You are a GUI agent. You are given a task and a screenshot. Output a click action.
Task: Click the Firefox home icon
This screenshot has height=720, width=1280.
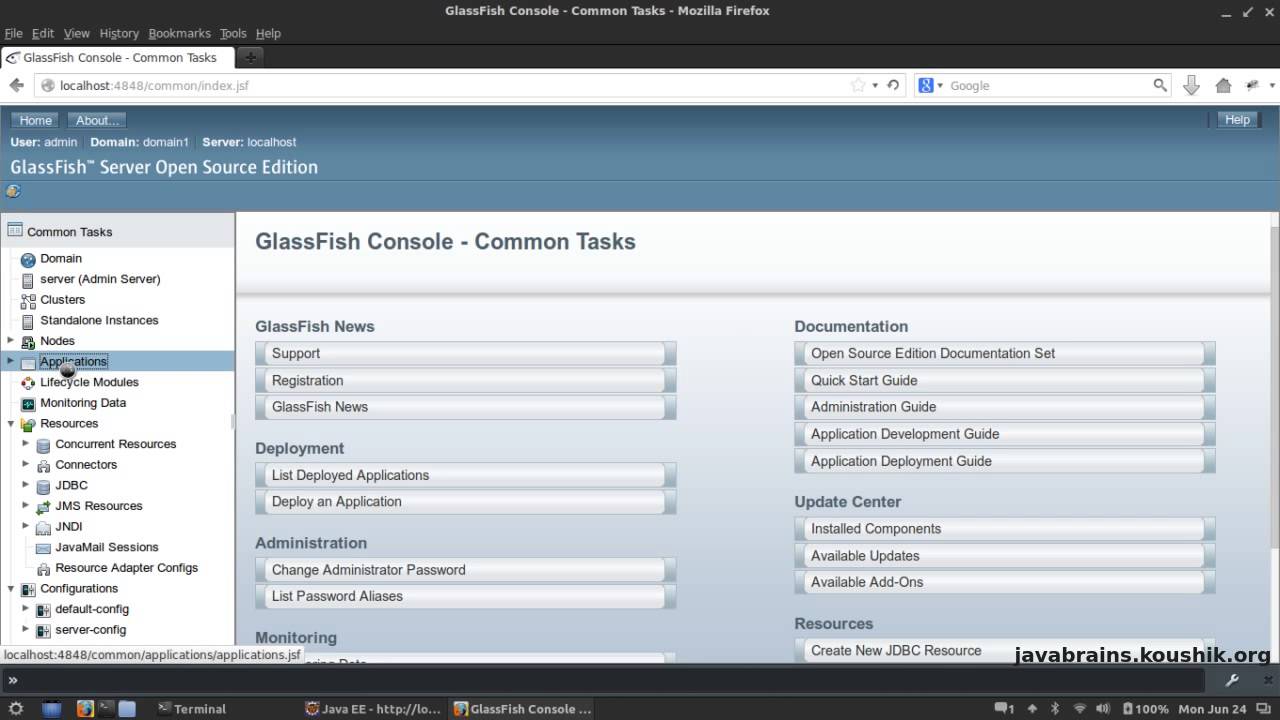point(1223,86)
